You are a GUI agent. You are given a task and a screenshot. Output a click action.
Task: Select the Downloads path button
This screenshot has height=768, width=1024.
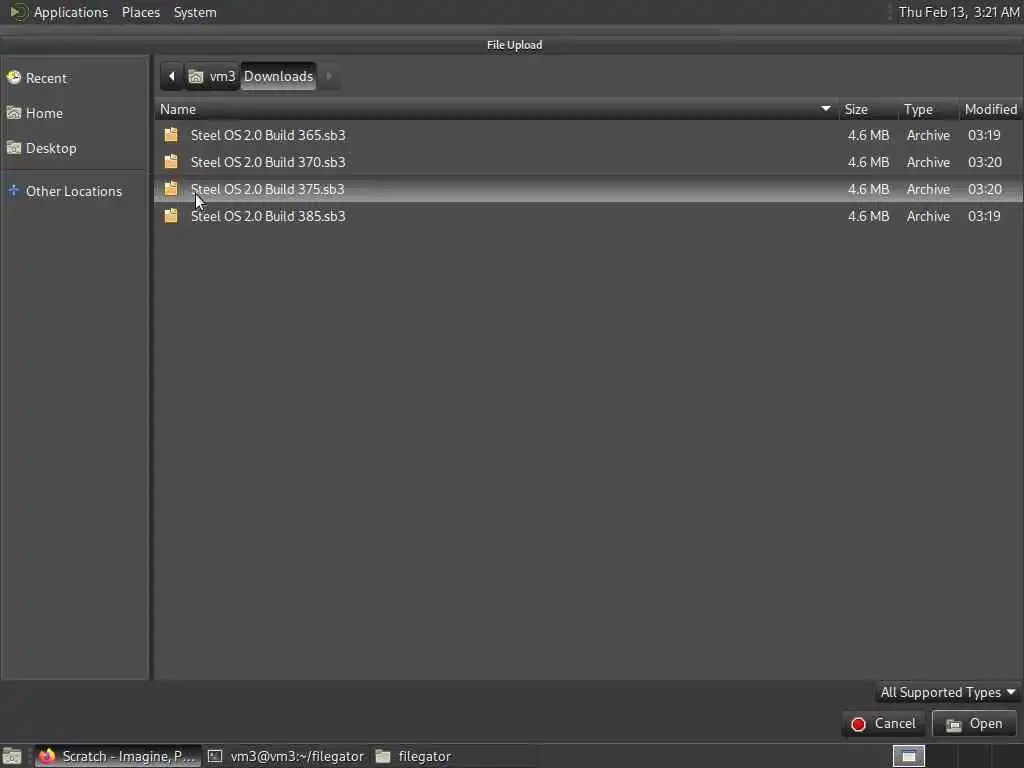pos(278,76)
